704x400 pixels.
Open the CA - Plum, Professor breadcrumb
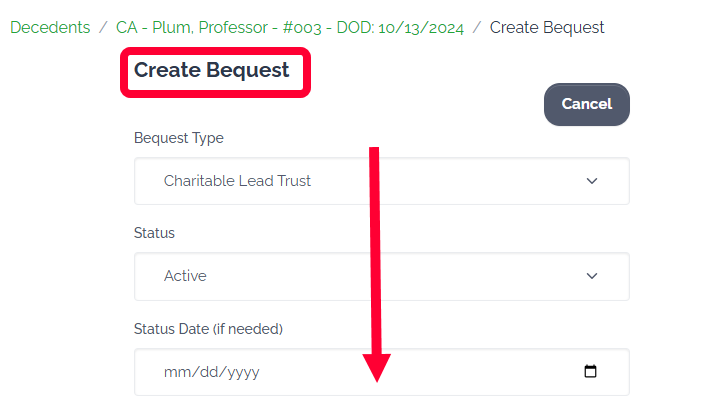(x=290, y=28)
